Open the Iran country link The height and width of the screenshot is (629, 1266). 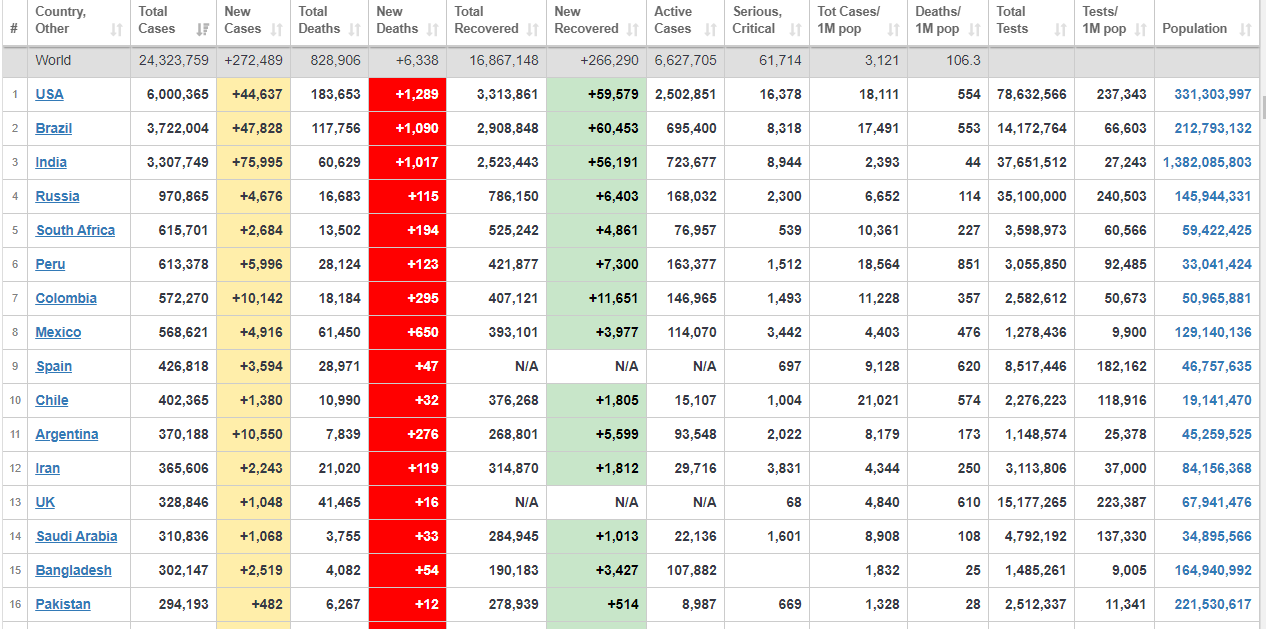(x=48, y=468)
